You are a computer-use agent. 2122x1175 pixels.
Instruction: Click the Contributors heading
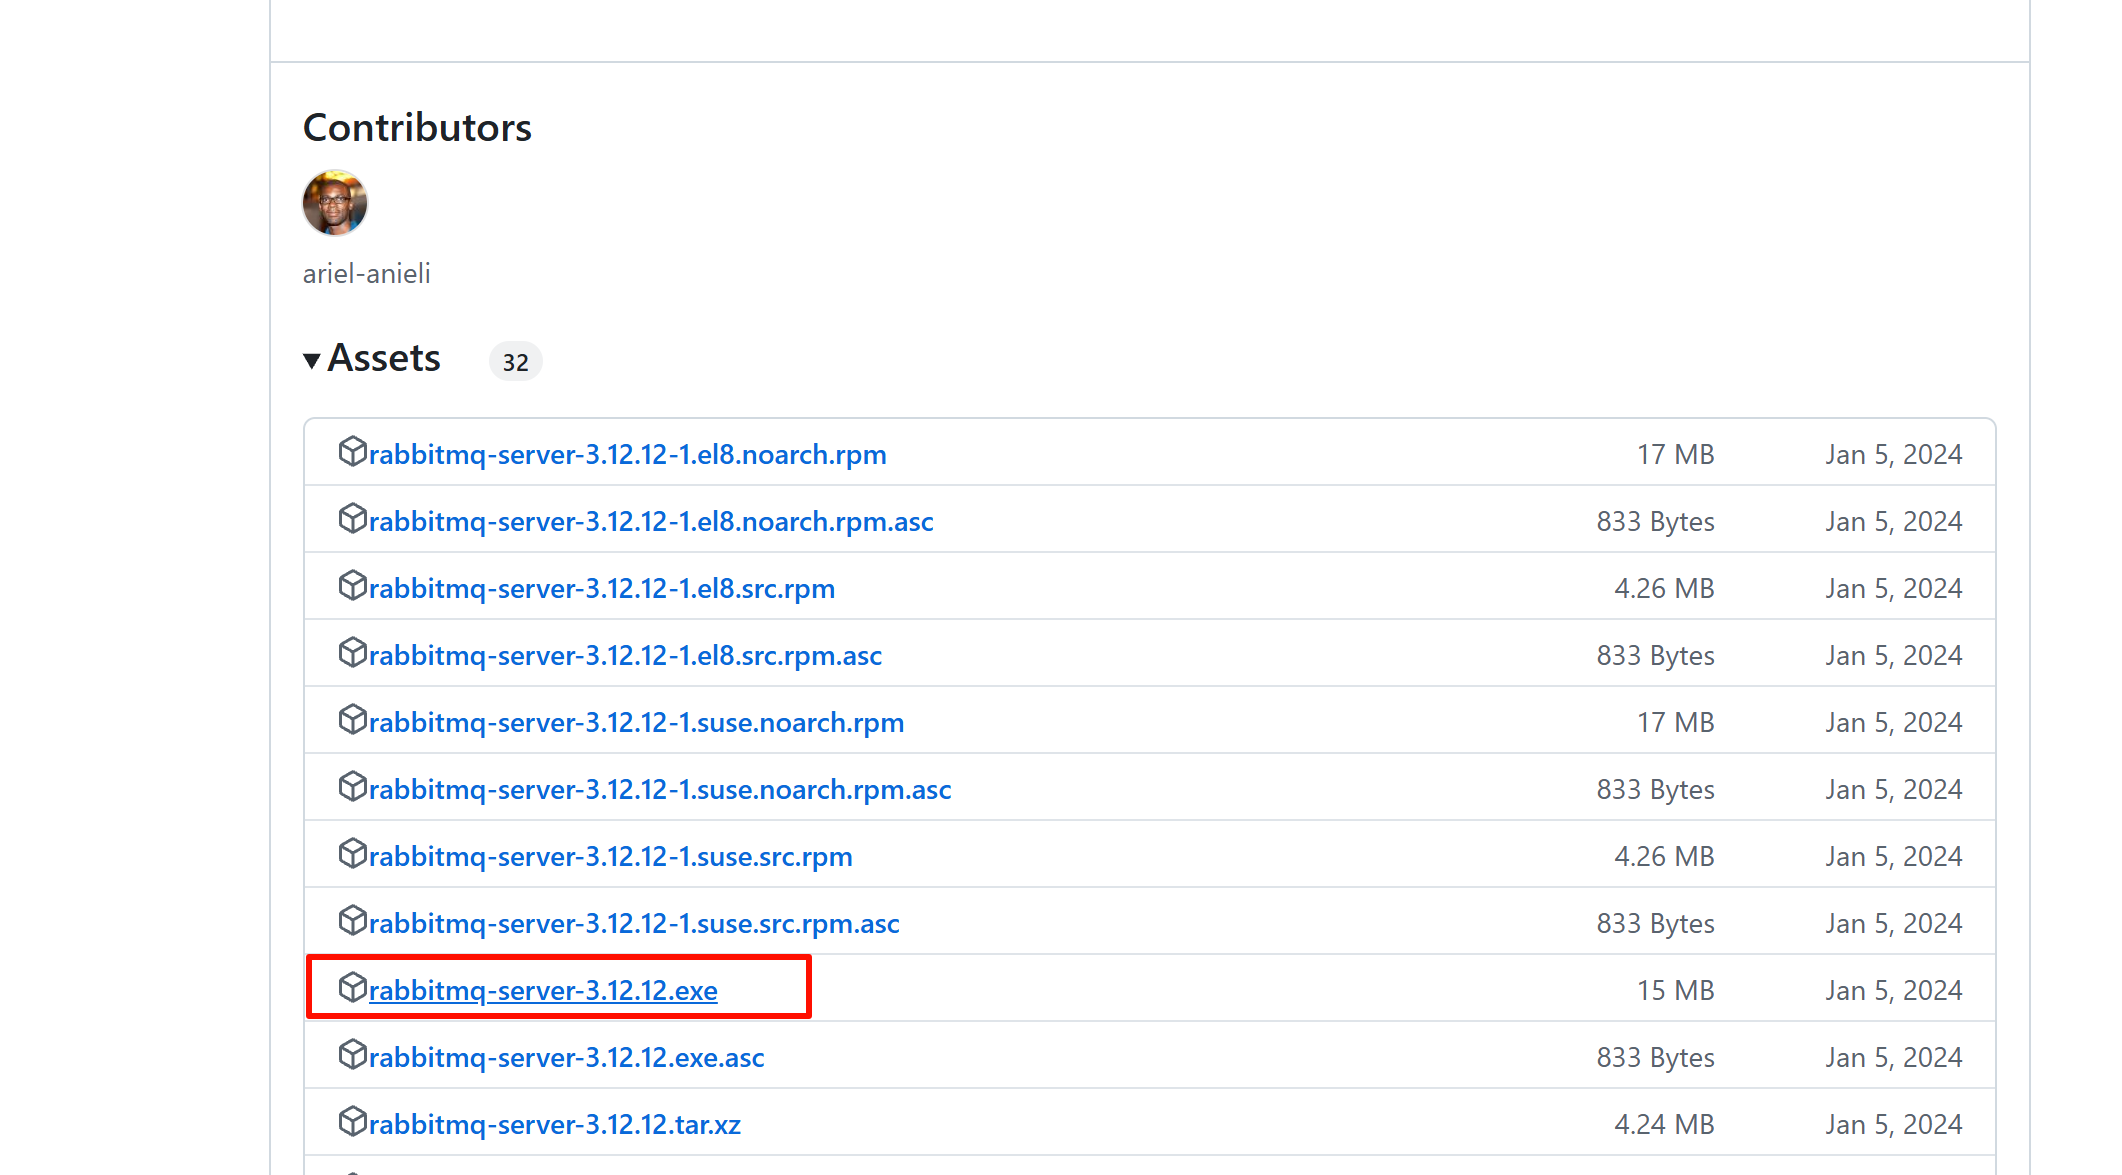point(417,127)
